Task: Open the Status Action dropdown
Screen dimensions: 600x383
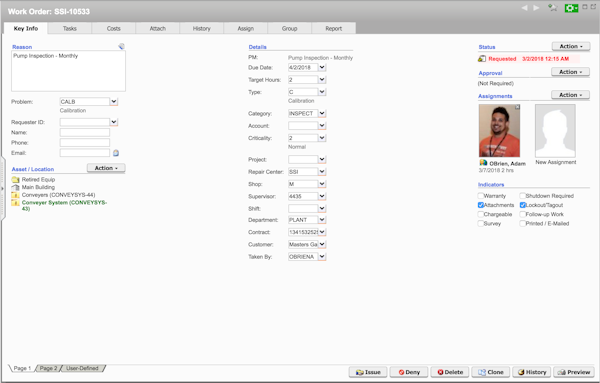Action: pyautogui.click(x=571, y=46)
